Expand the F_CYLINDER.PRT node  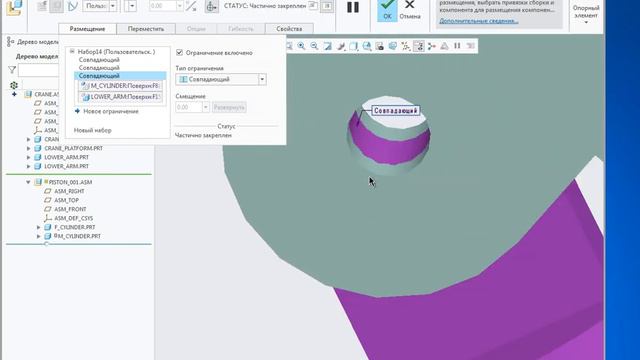click(x=39, y=227)
